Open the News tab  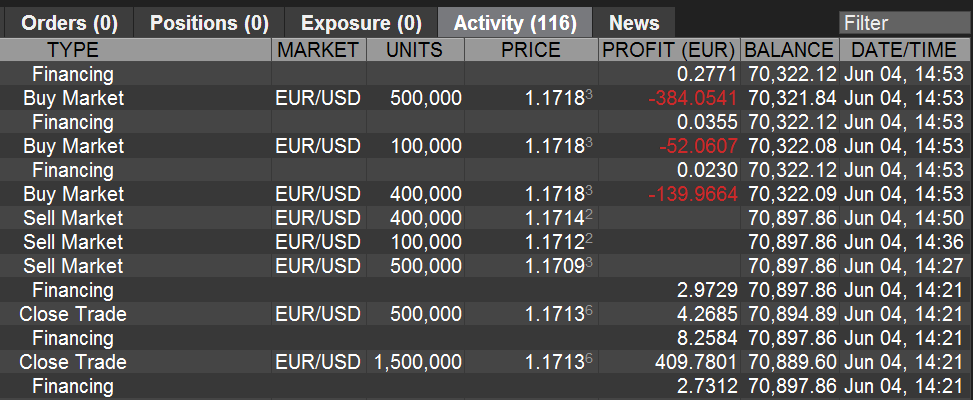[634, 23]
